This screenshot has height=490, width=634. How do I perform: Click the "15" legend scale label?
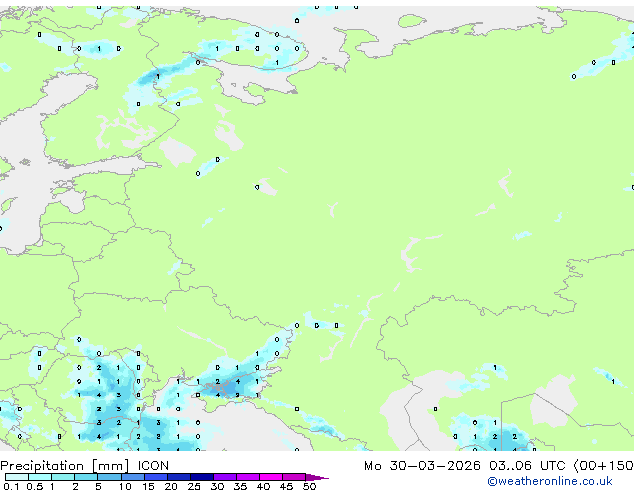(148, 486)
